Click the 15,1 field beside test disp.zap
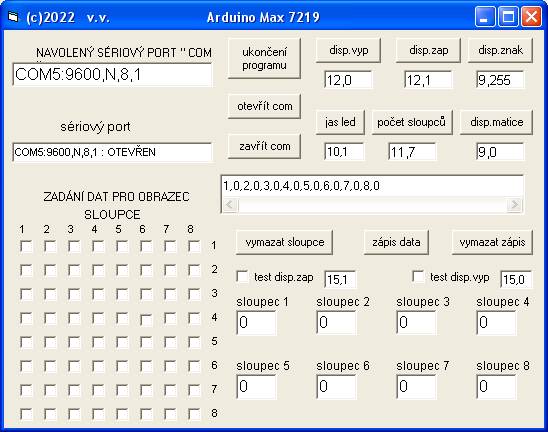Screen dimensions: 548x432 click(340, 279)
